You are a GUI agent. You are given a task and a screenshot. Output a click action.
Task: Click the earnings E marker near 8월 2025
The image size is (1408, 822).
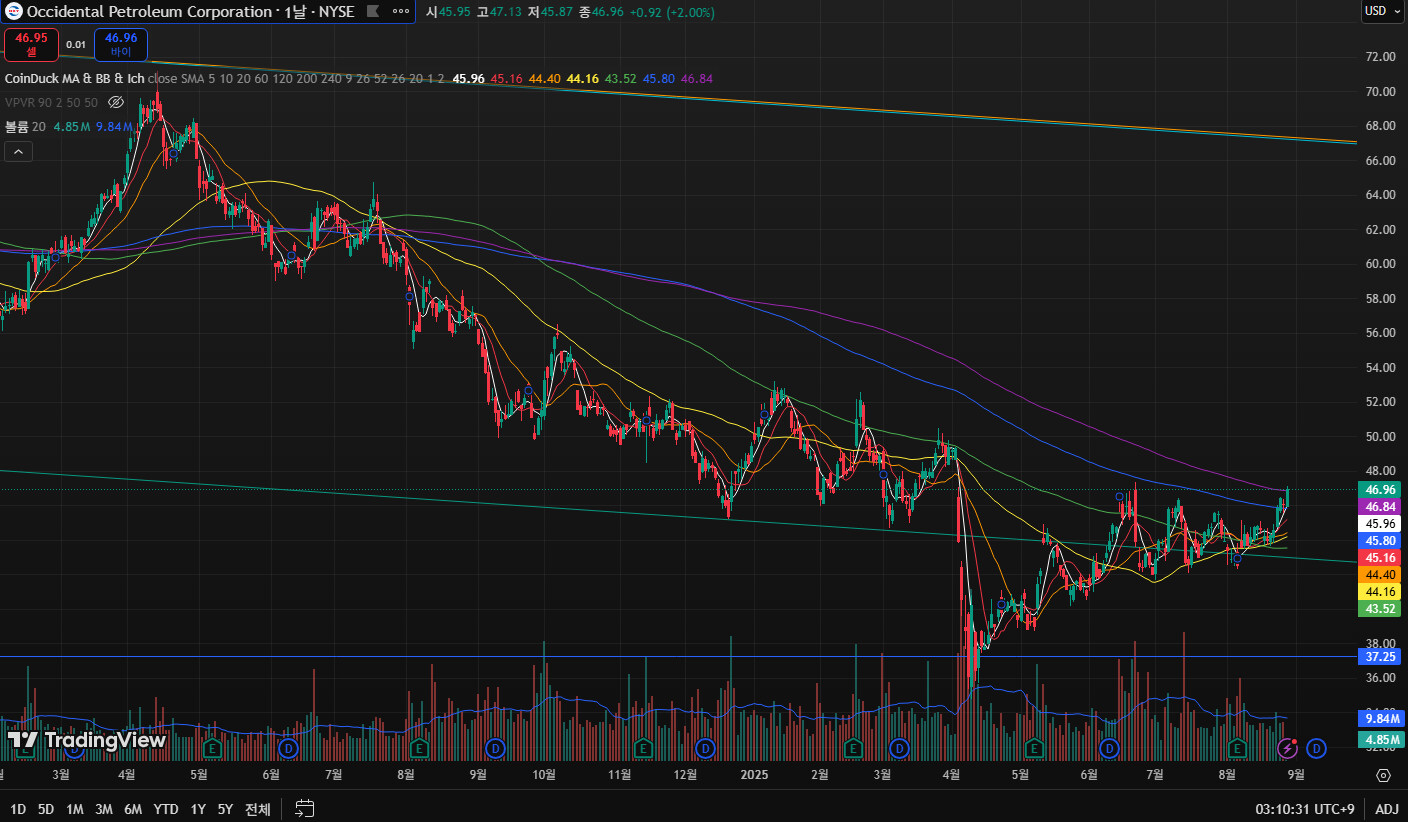click(1237, 748)
